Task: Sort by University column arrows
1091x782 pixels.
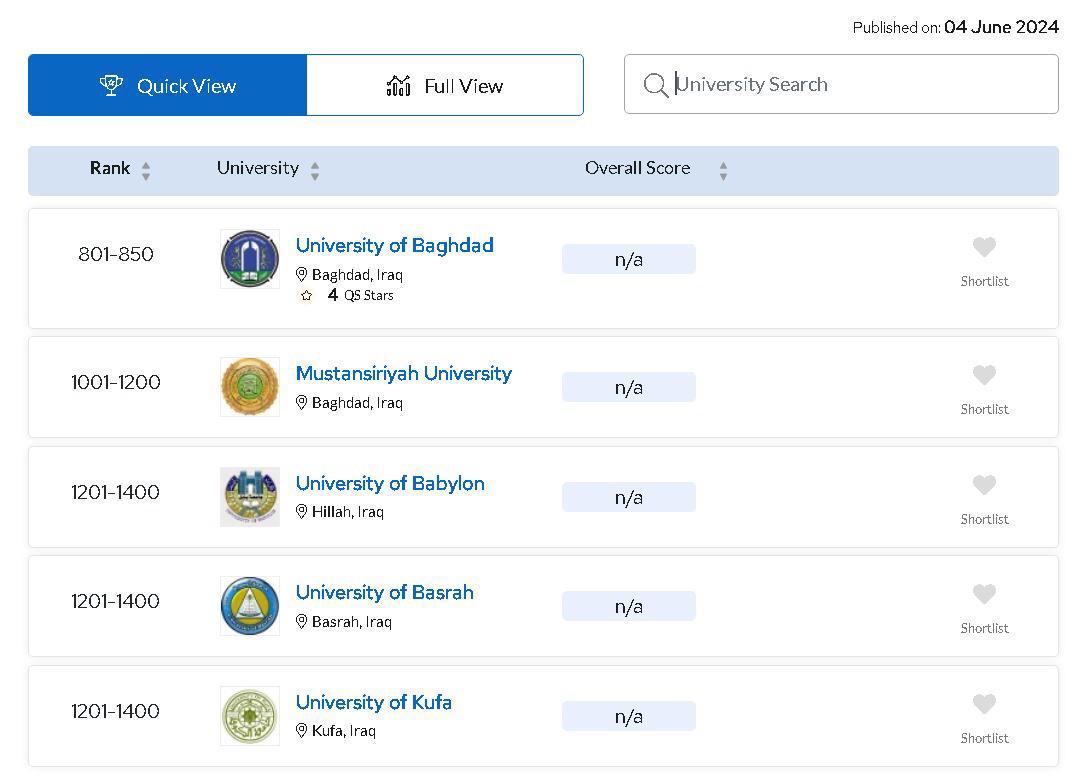Action: pyautogui.click(x=315, y=171)
